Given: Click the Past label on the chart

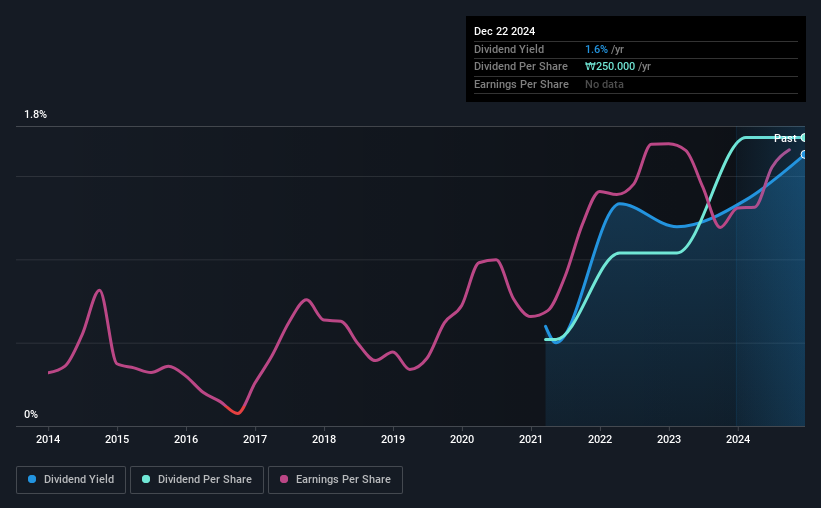Looking at the screenshot, I should click(785, 138).
